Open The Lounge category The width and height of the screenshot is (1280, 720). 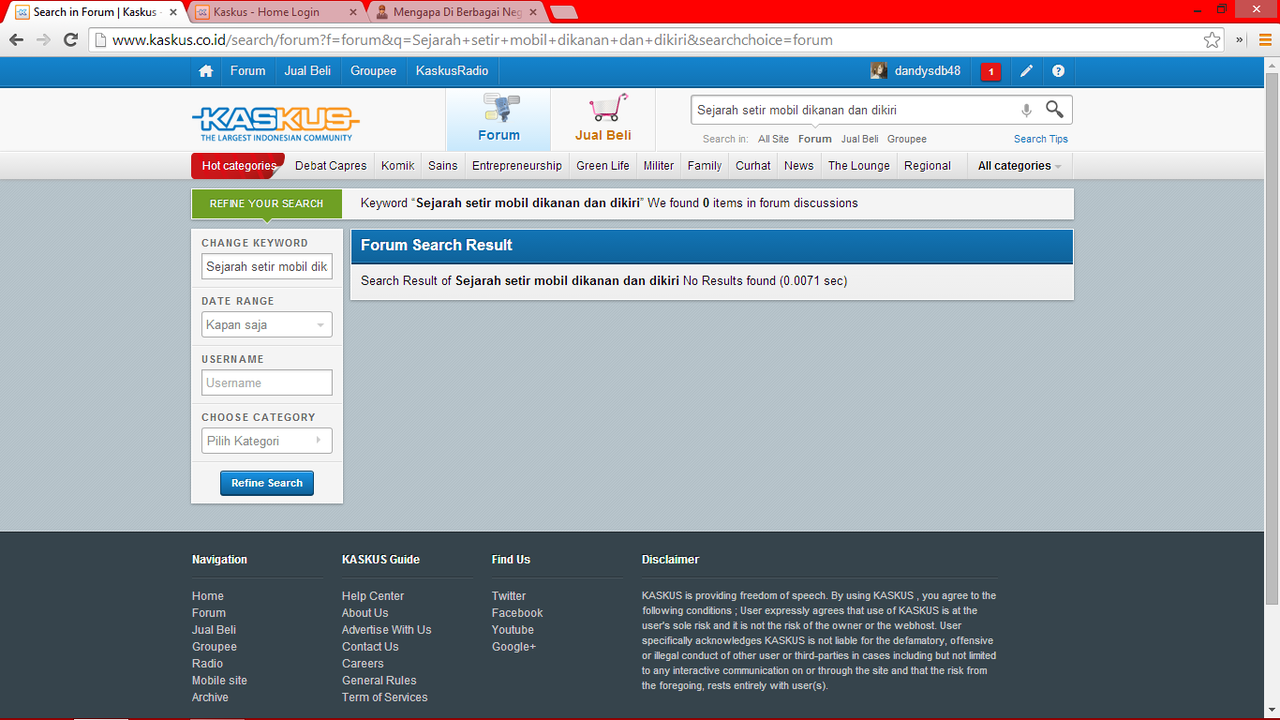pyautogui.click(x=859, y=166)
